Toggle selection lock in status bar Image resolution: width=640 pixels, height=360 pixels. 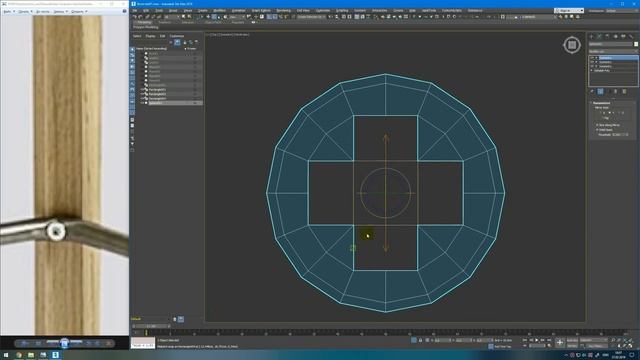click(x=420, y=340)
